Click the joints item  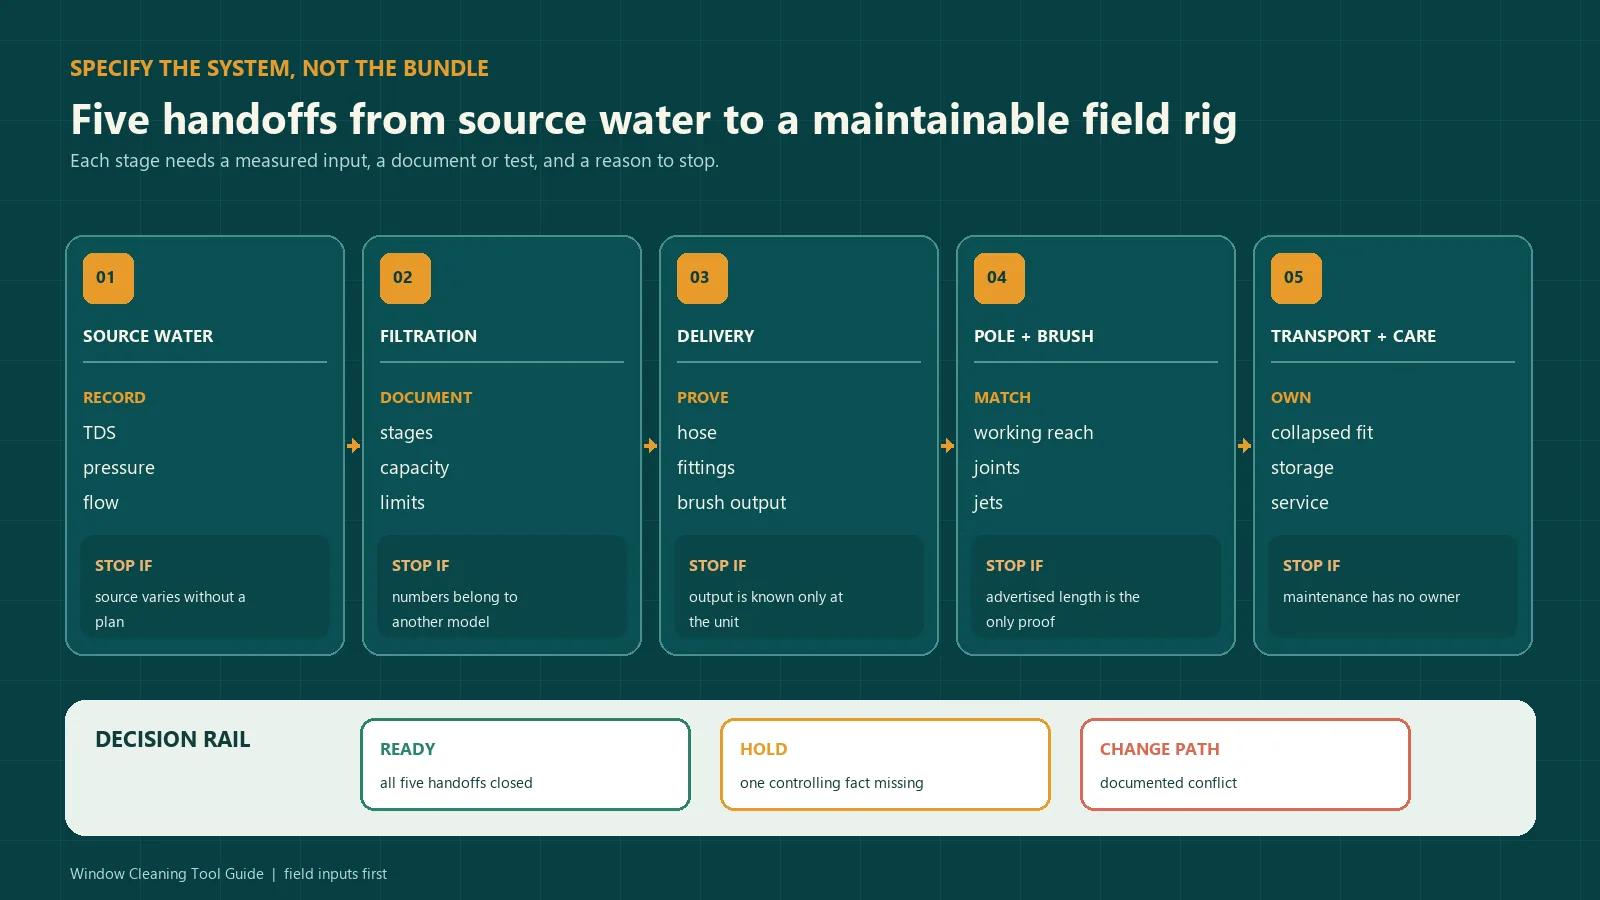[x=996, y=468]
